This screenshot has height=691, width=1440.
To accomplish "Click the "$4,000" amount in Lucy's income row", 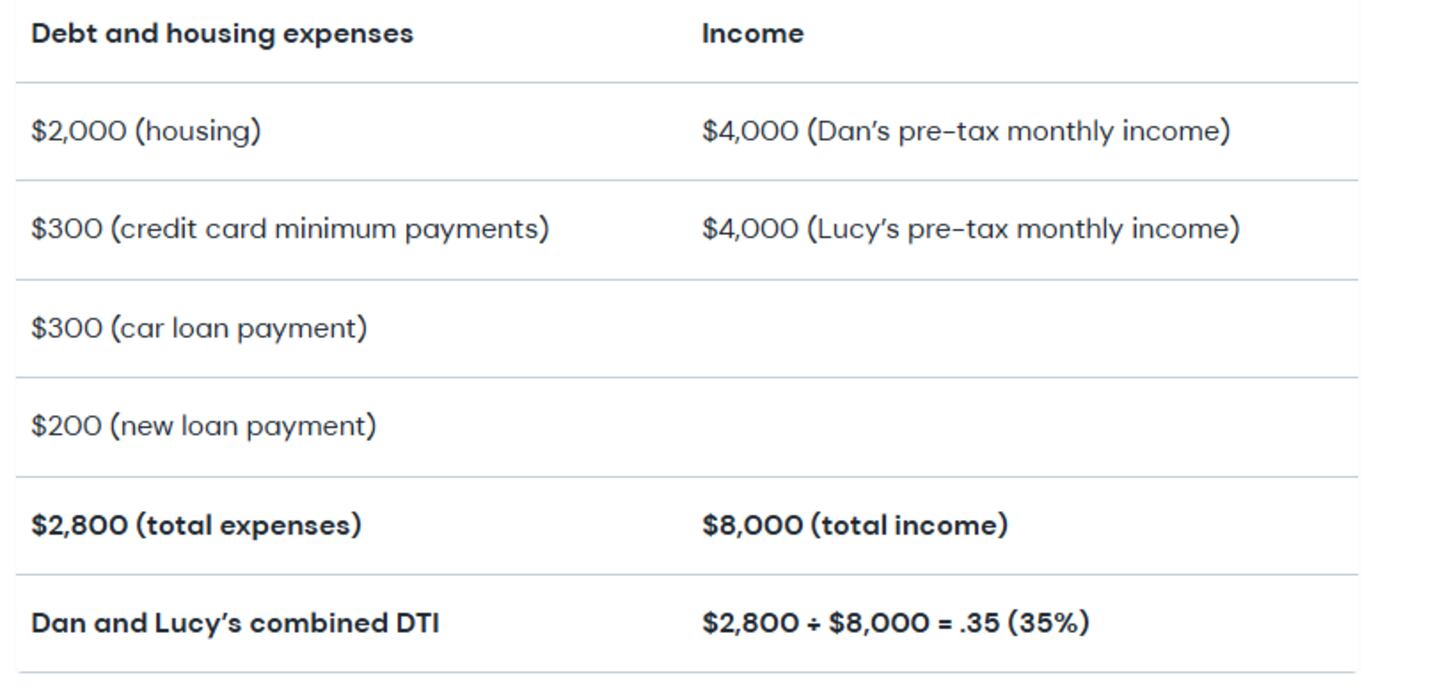I will click(x=750, y=229).
